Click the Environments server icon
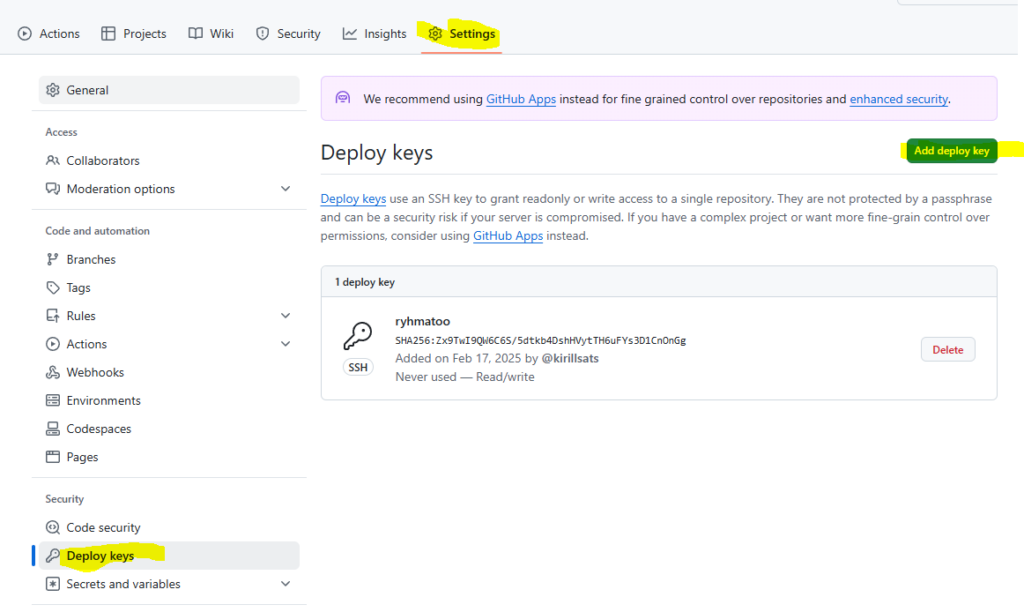This screenshot has height=612, width=1024. coord(53,400)
